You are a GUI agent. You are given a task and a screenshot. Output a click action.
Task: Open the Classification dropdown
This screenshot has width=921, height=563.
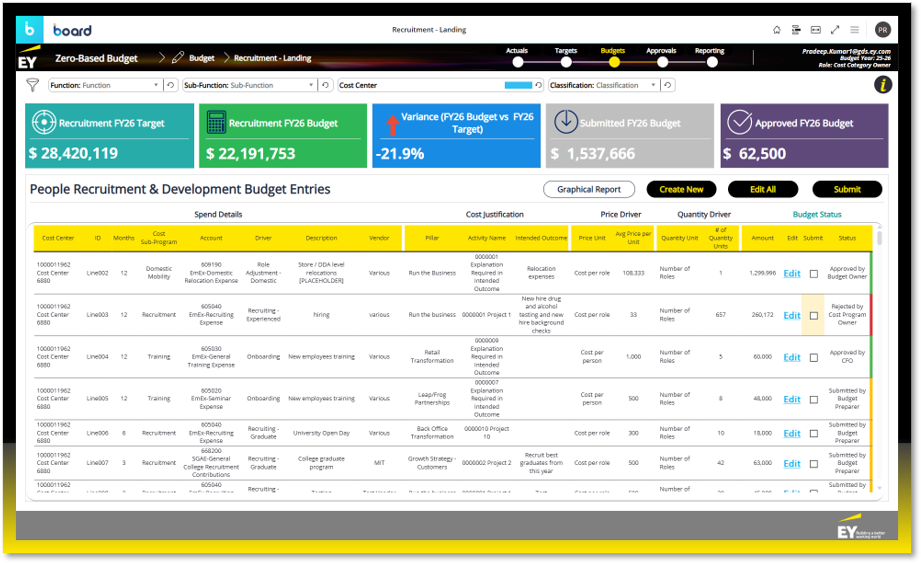tap(654, 85)
